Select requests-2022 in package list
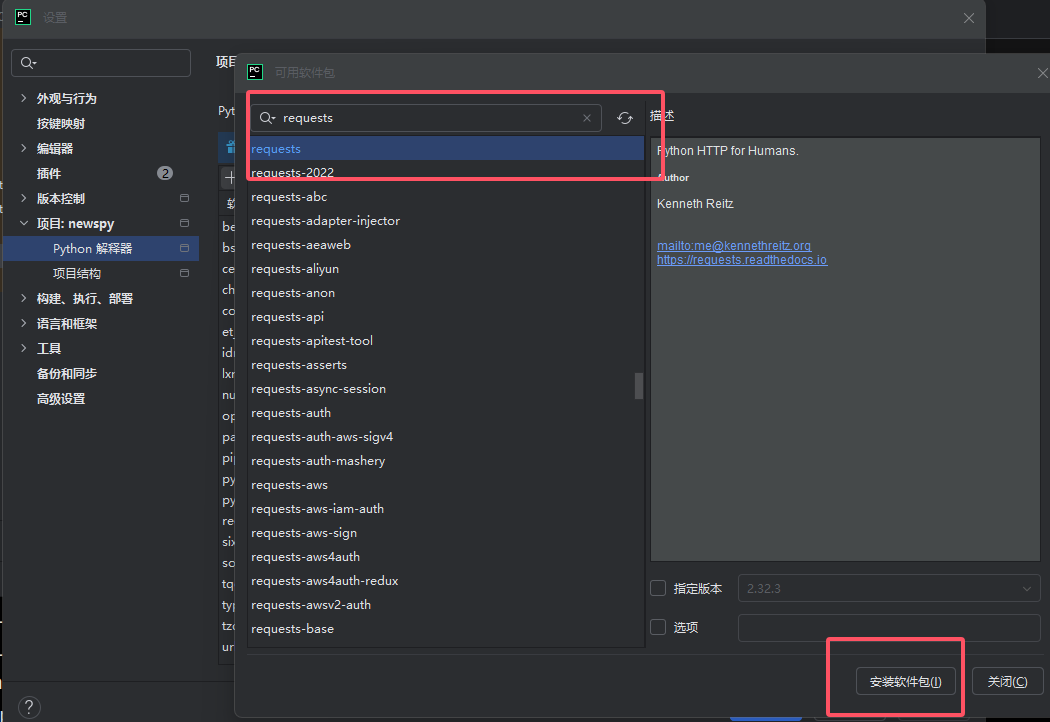Image resolution: width=1050 pixels, height=722 pixels. tap(446, 173)
